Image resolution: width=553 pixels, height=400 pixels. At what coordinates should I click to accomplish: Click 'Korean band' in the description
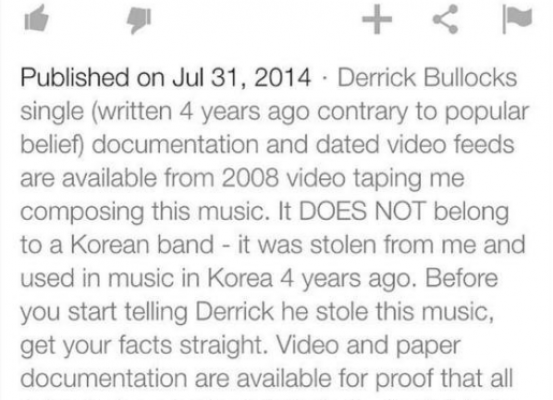pyautogui.click(x=142, y=244)
